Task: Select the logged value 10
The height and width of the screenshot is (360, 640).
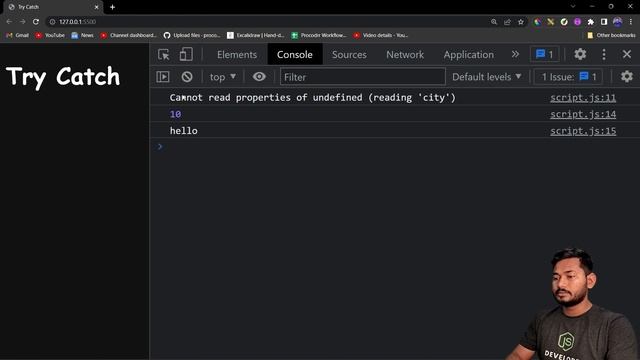Action: [x=176, y=114]
